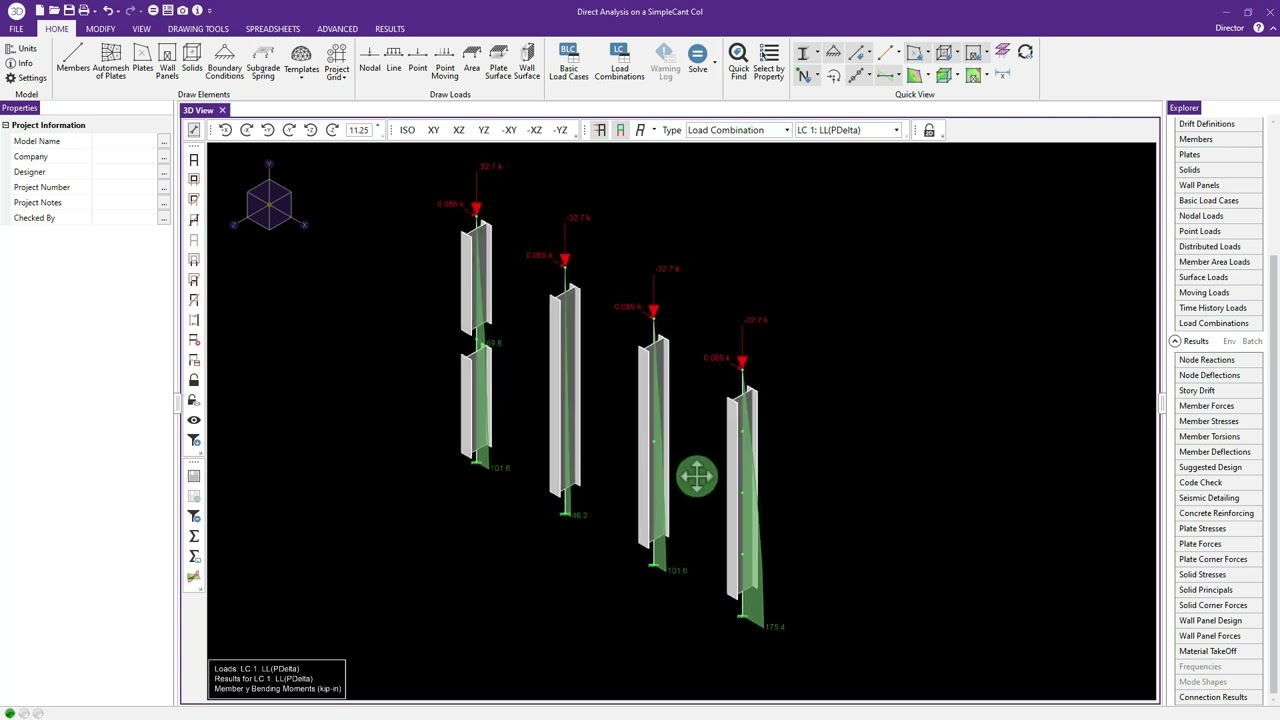This screenshot has height=720, width=1280.
Task: Select the Point Moving load tool
Action: [x=445, y=61]
